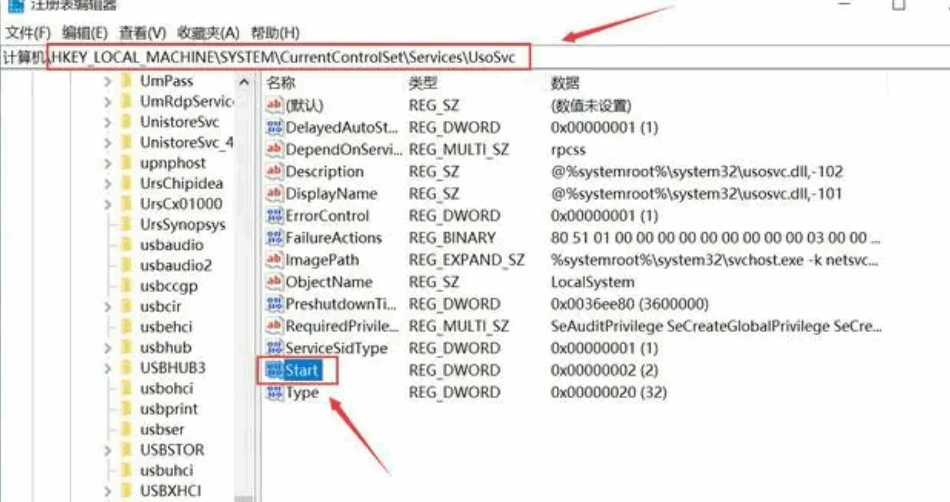Expand the UmPass tree node
Screen dimensions: 950x502
pos(108,81)
